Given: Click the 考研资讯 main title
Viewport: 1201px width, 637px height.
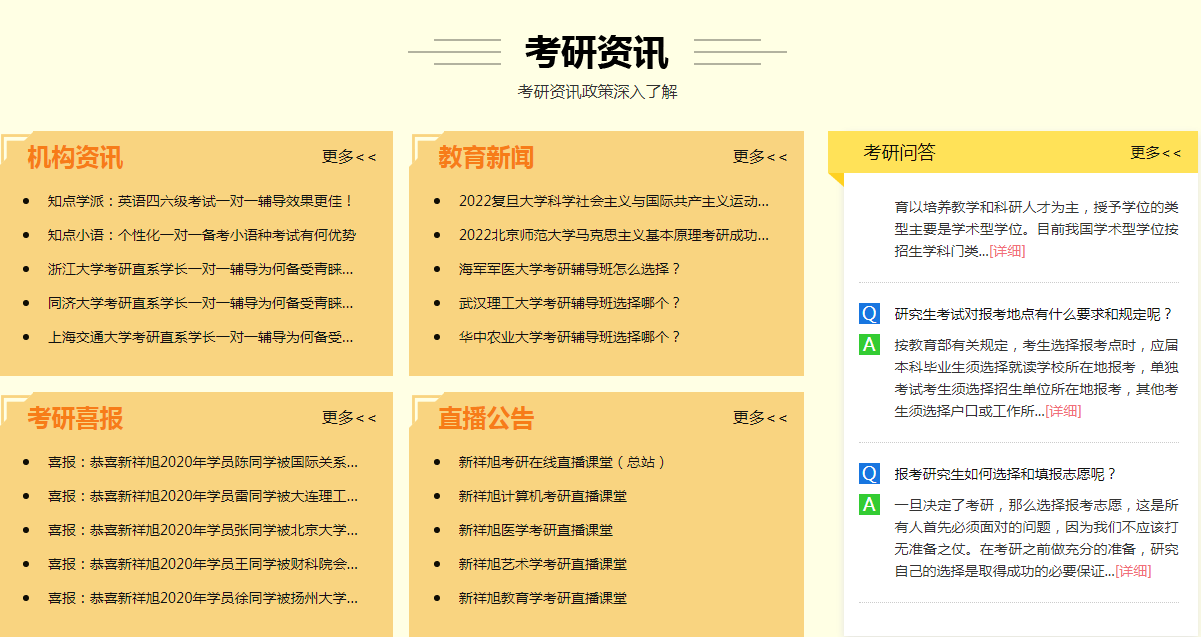Looking at the screenshot, I should tap(597, 52).
